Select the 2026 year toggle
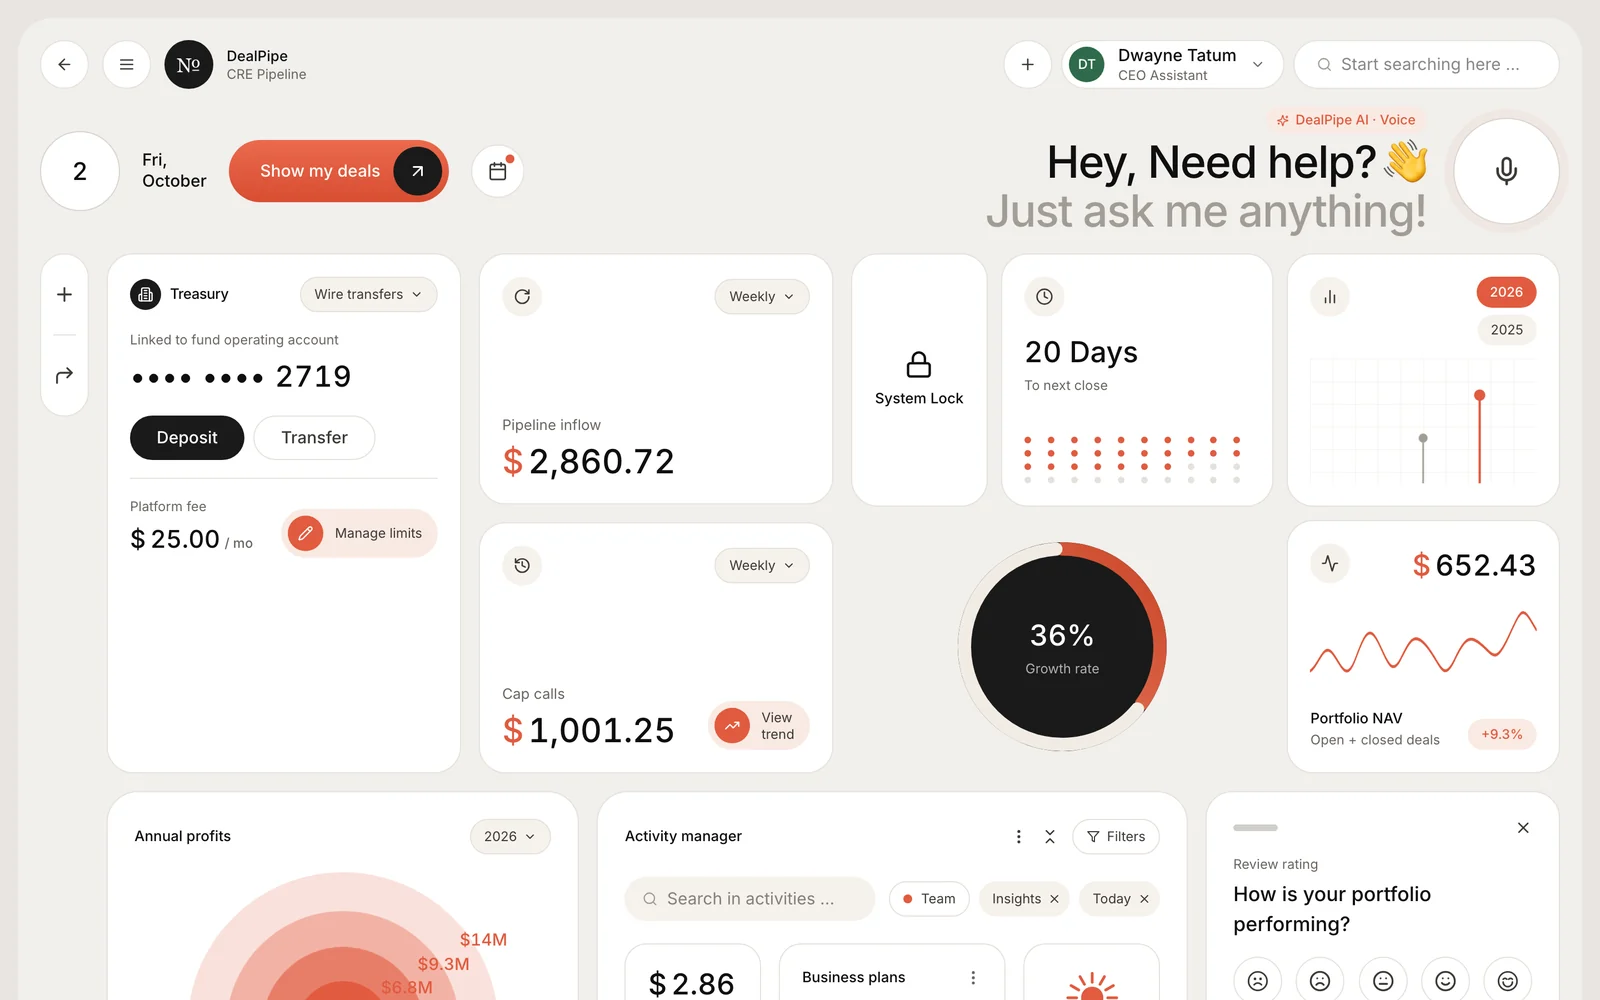 [1506, 292]
